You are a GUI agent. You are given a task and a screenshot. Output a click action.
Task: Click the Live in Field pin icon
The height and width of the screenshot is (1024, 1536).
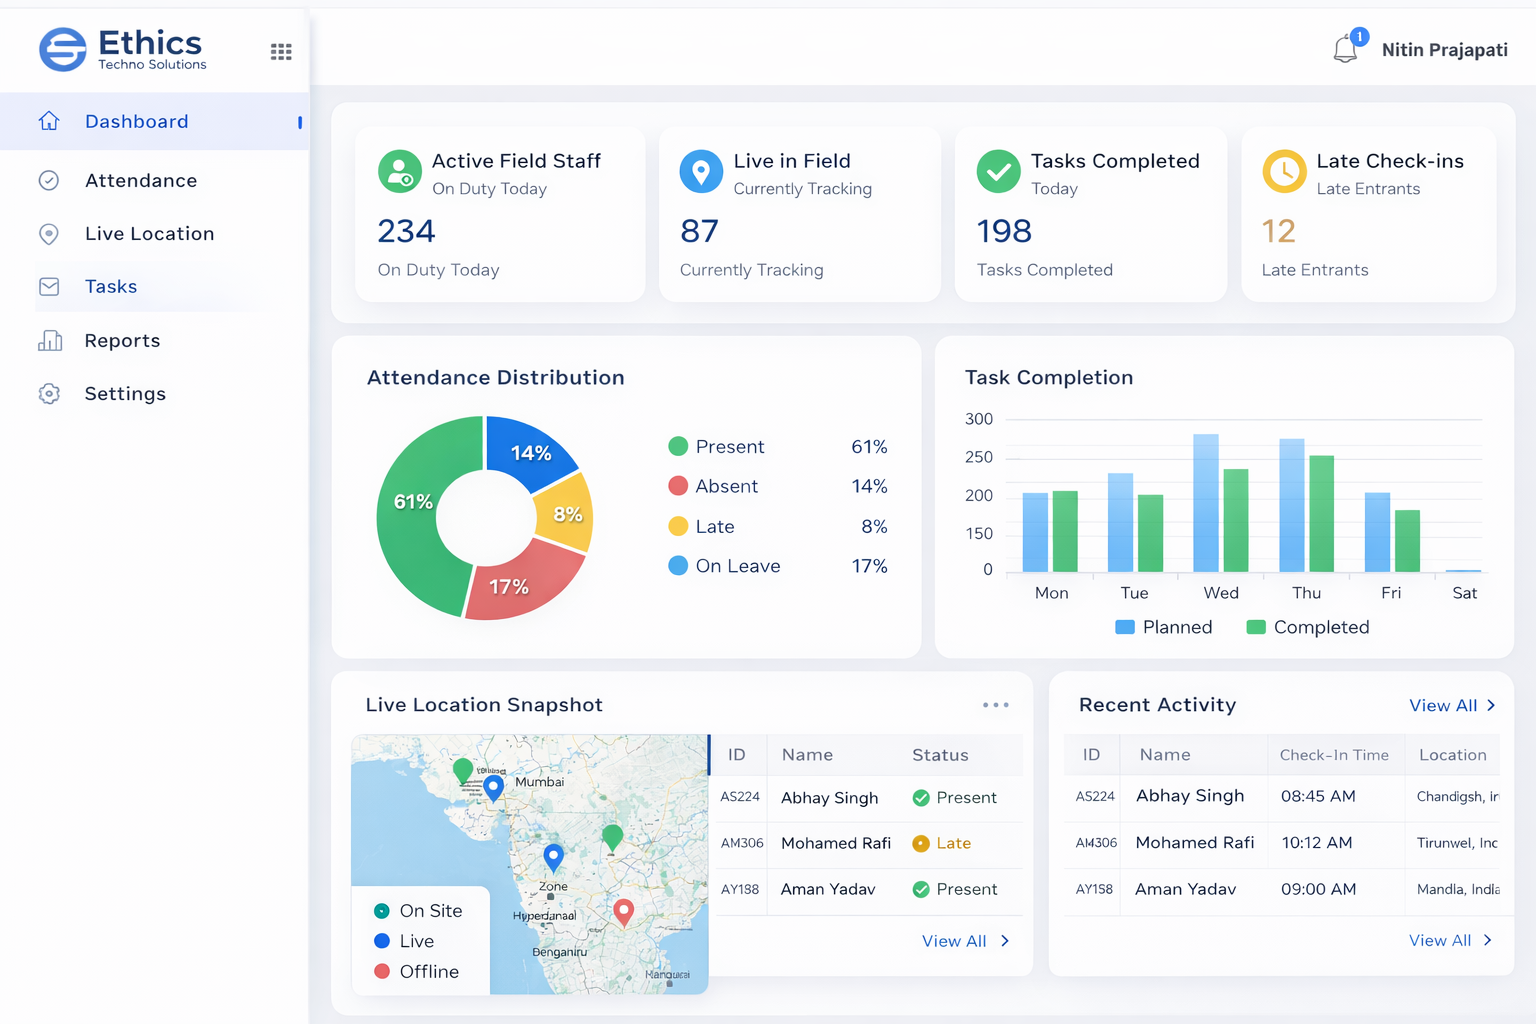701,172
